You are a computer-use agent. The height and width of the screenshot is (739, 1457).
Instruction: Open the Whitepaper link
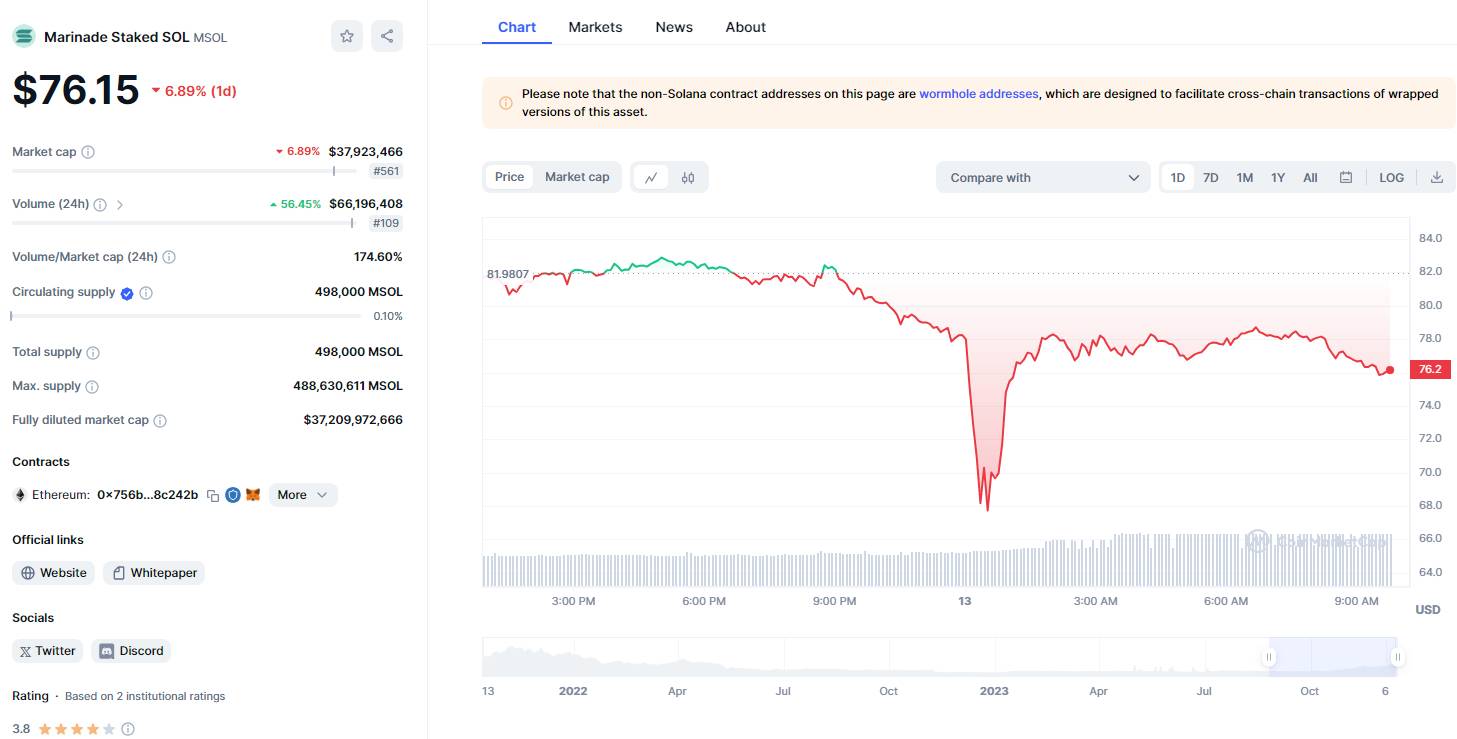pos(154,573)
